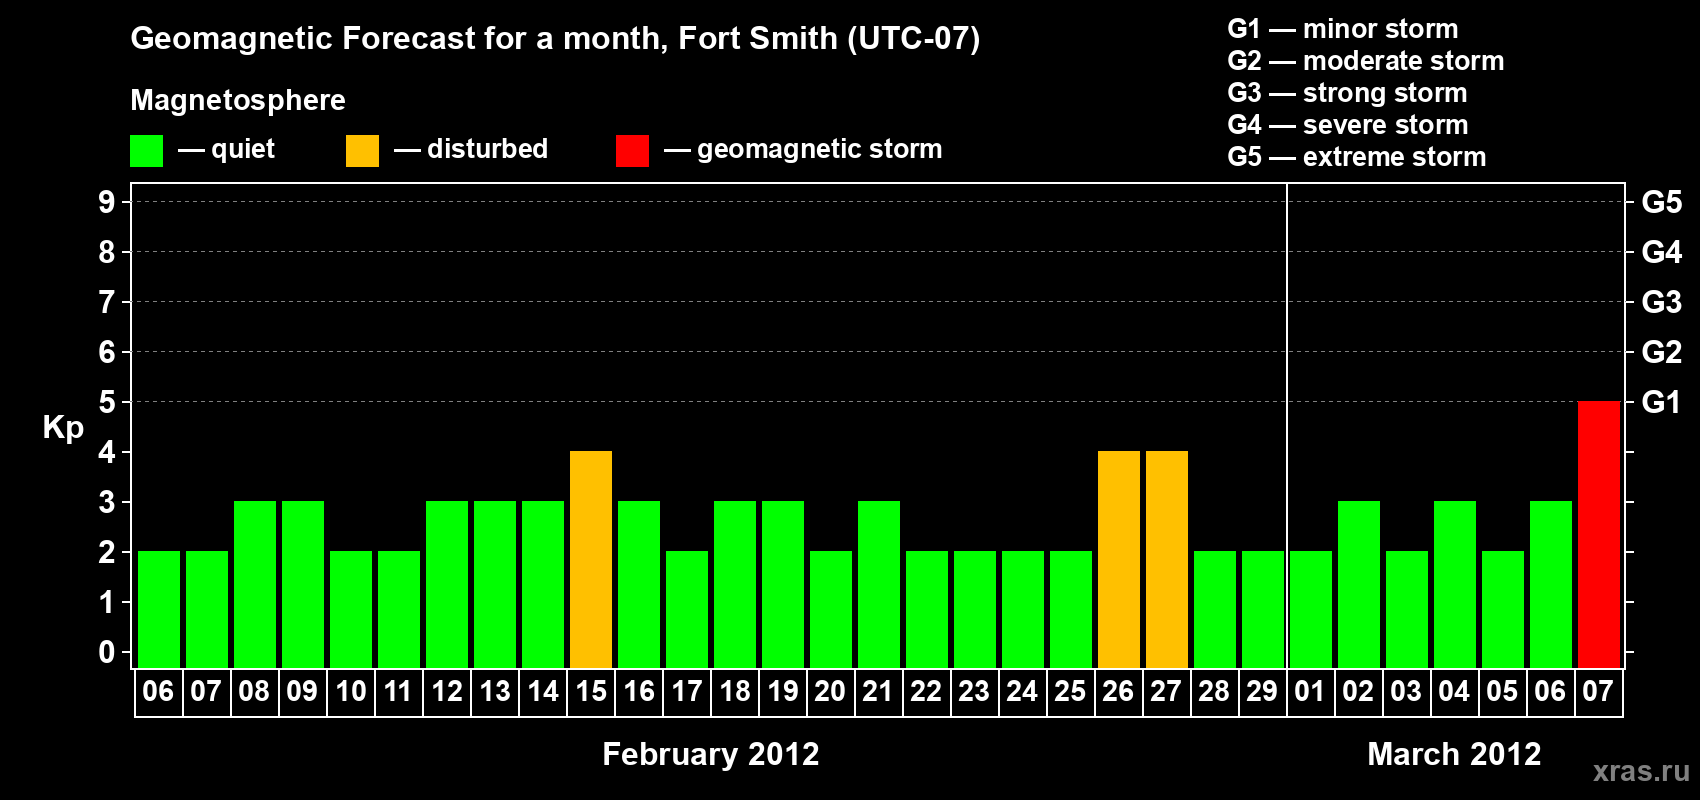Viewport: 1700px width, 800px height.
Task: Click the red geomagnetic storm legend swatch
Action: (x=632, y=151)
